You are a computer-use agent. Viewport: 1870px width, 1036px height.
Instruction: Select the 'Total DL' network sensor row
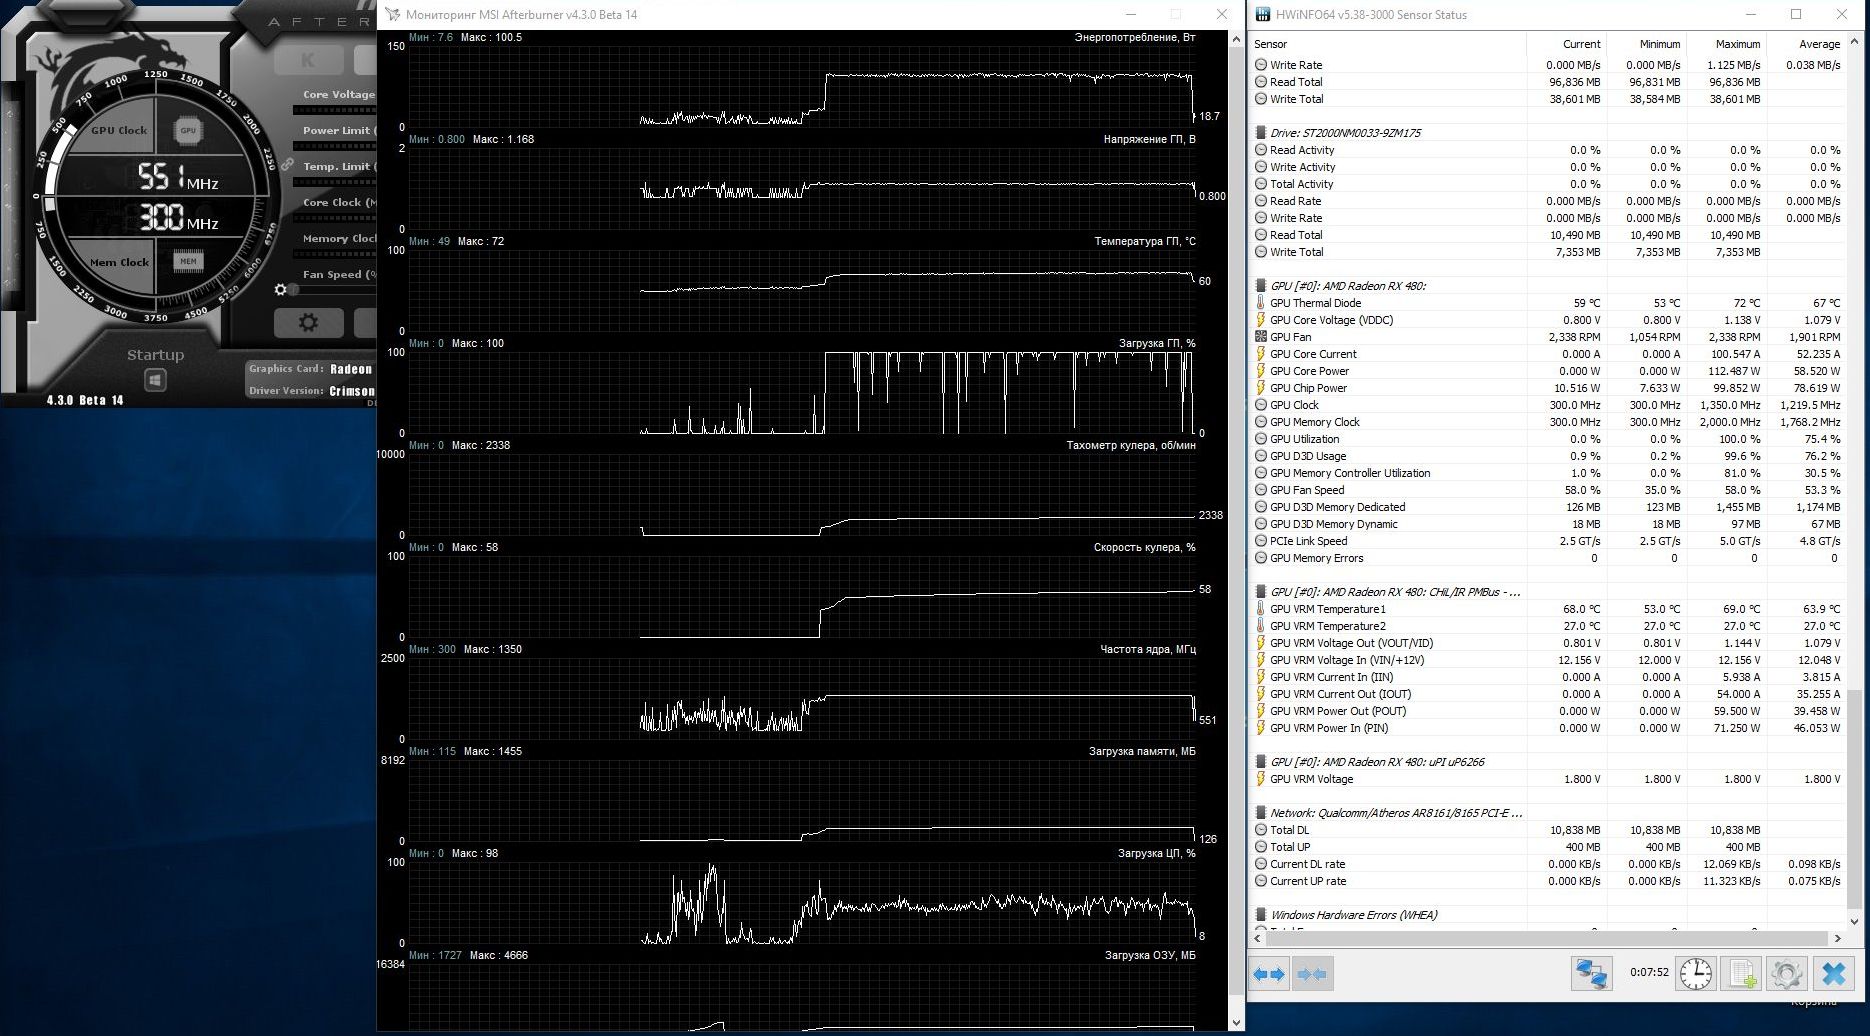[1546, 830]
